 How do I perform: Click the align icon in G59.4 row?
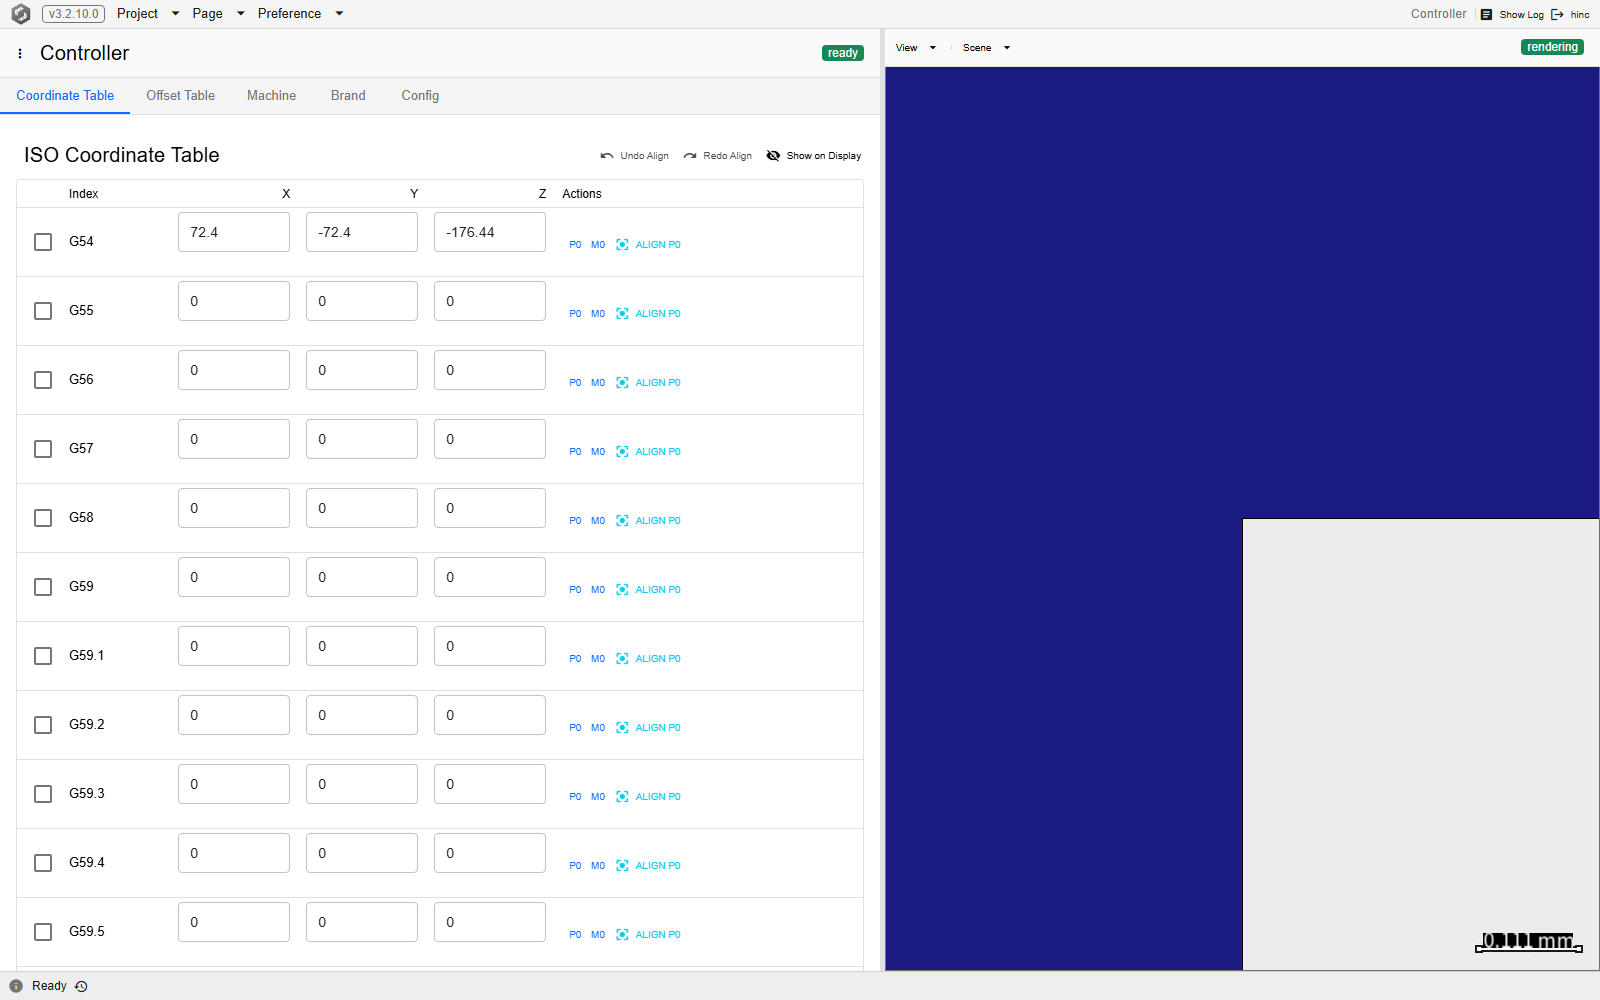(x=622, y=866)
